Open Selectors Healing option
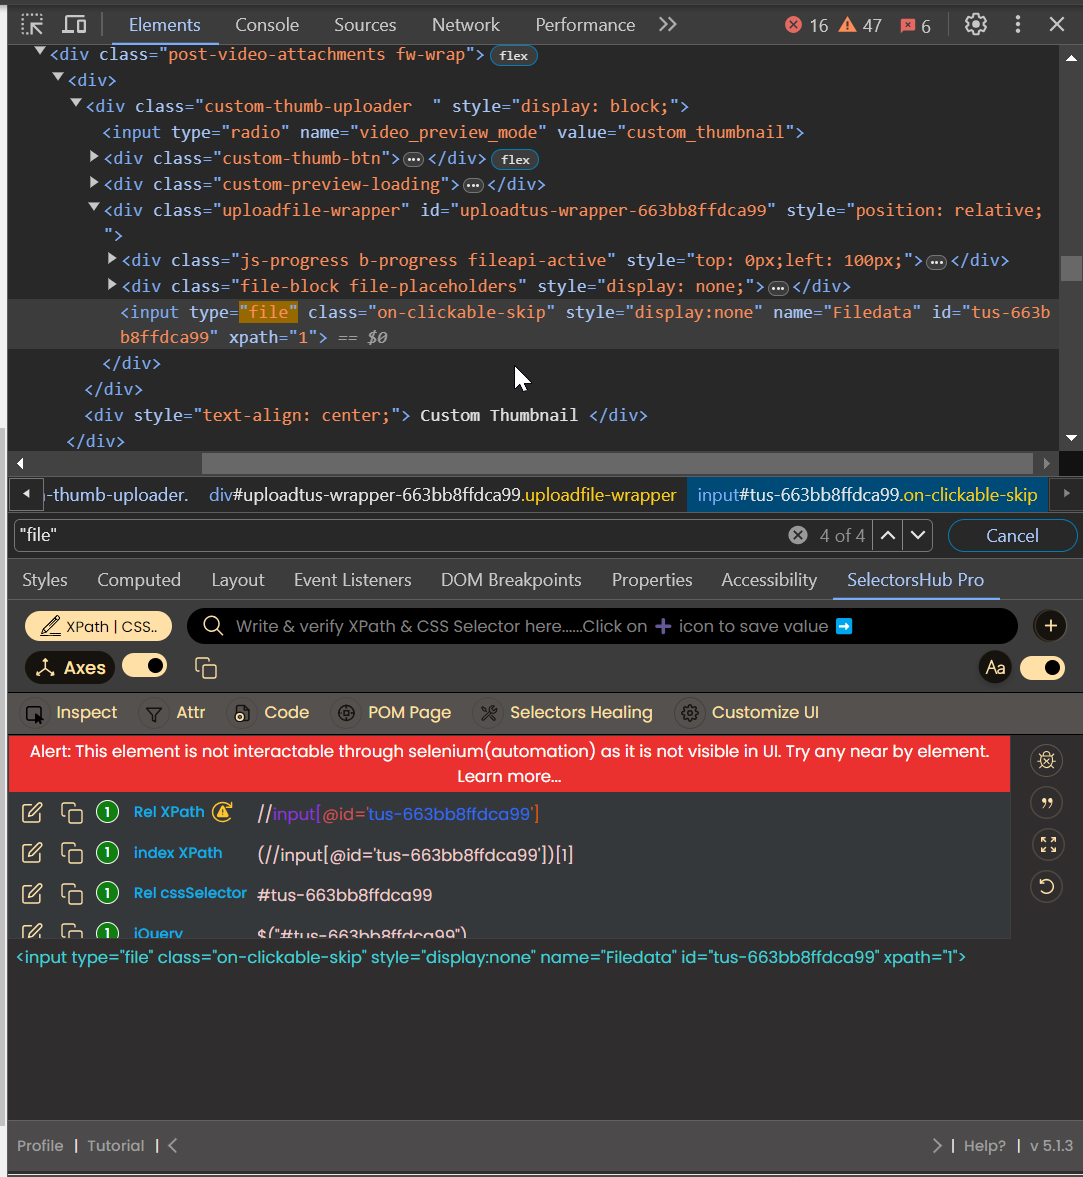The image size is (1083, 1177). pyautogui.click(x=564, y=712)
